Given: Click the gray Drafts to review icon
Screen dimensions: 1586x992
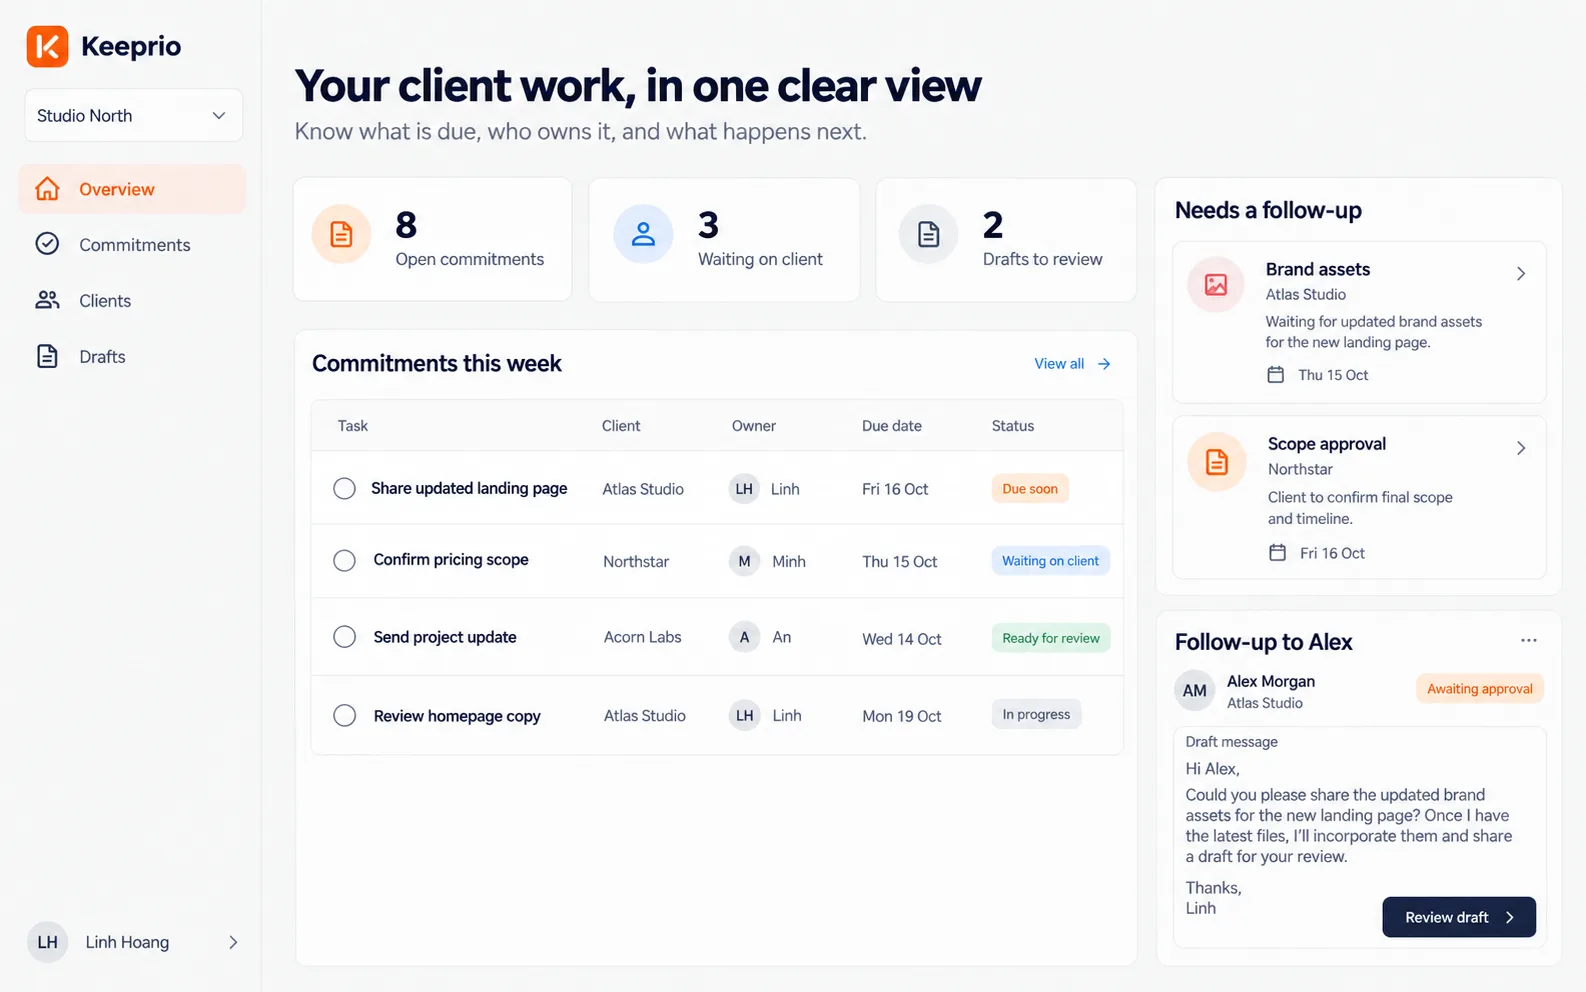Looking at the screenshot, I should pos(928,234).
